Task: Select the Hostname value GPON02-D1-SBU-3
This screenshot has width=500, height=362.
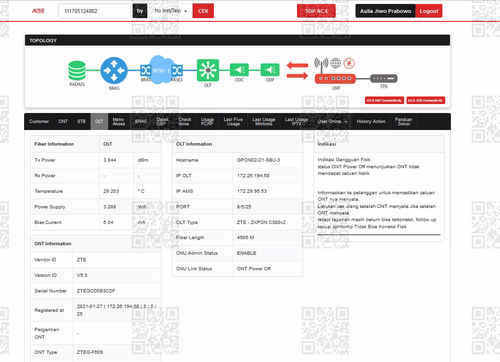Action: (x=258, y=160)
